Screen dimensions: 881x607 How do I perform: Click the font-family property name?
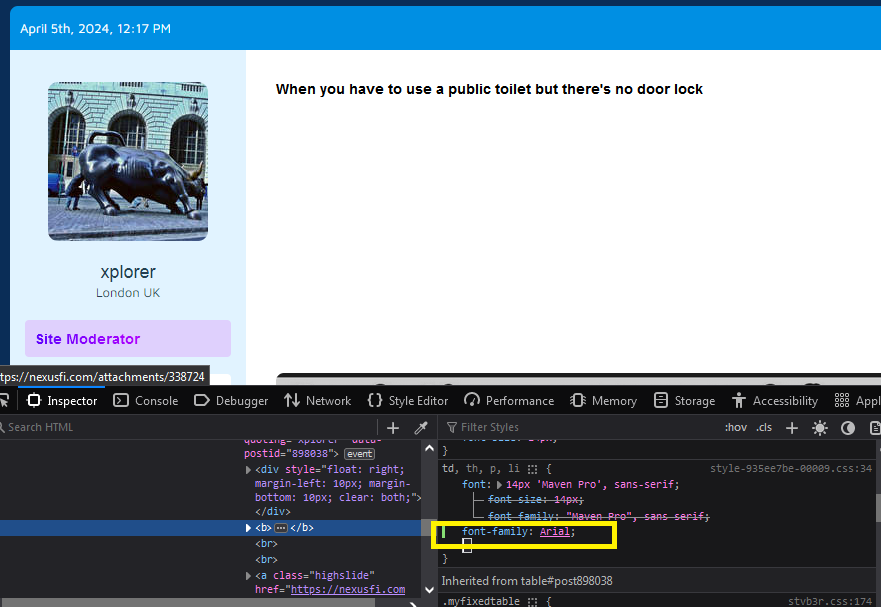494,531
